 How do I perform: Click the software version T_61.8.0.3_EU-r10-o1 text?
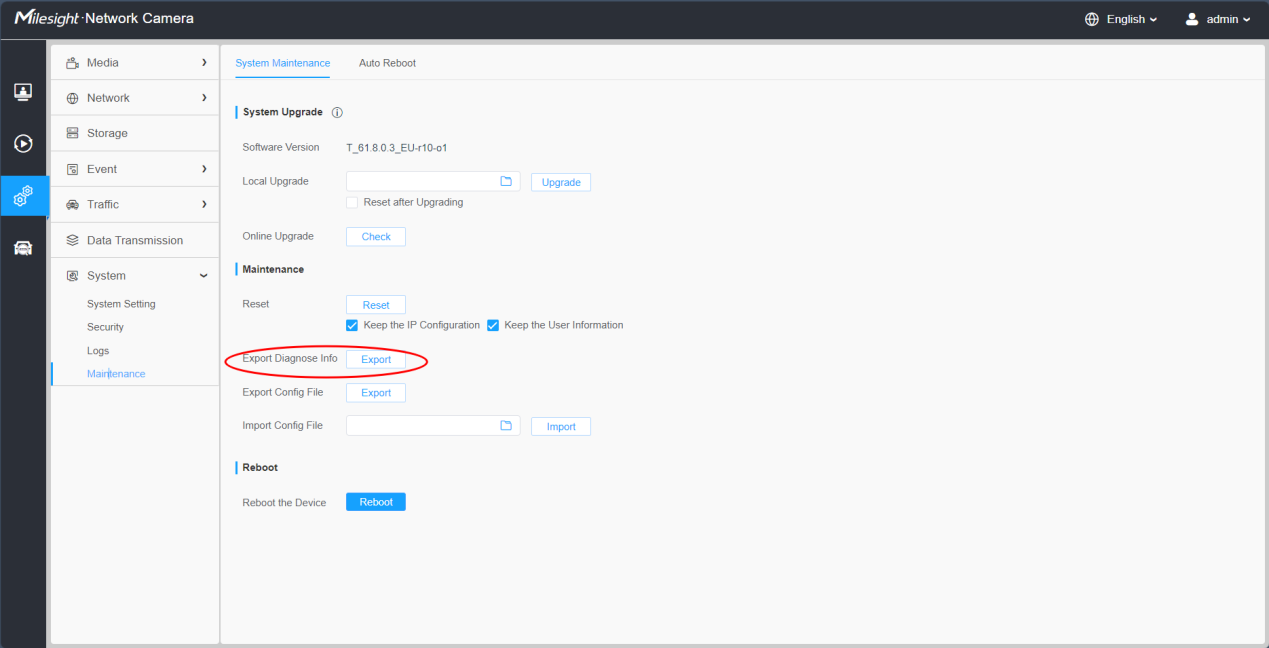coord(396,148)
